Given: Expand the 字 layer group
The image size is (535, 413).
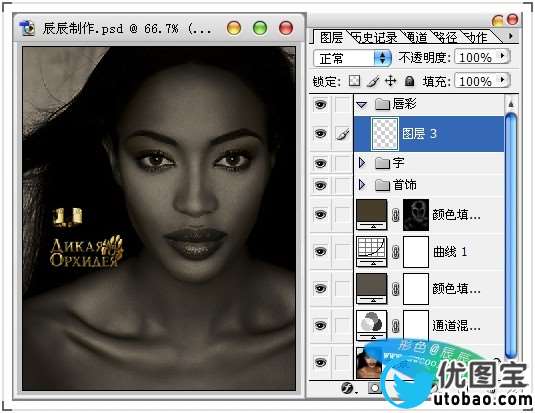Looking at the screenshot, I should (362, 163).
